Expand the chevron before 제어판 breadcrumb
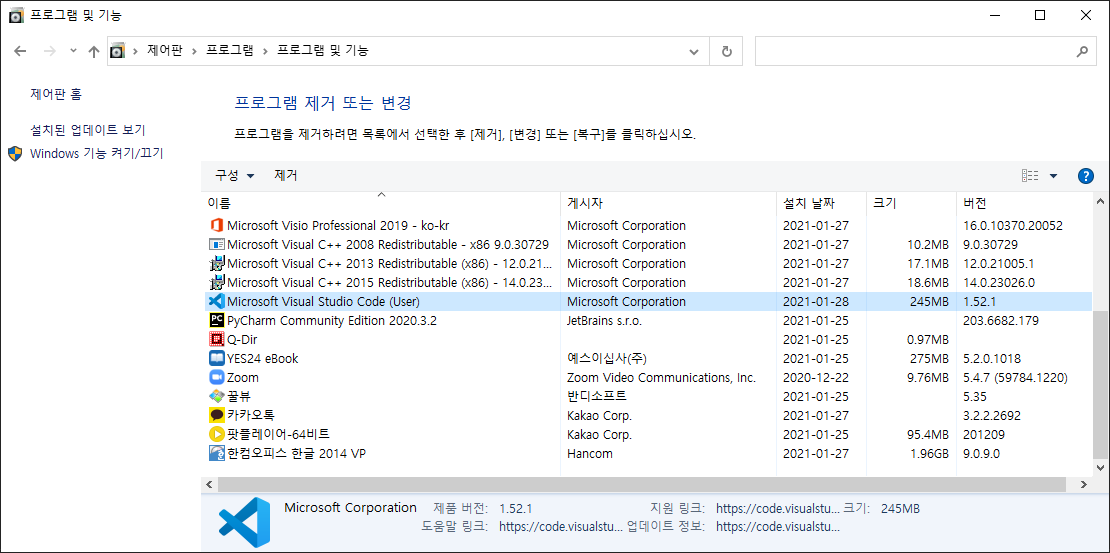This screenshot has height=553, width=1110. pos(135,51)
